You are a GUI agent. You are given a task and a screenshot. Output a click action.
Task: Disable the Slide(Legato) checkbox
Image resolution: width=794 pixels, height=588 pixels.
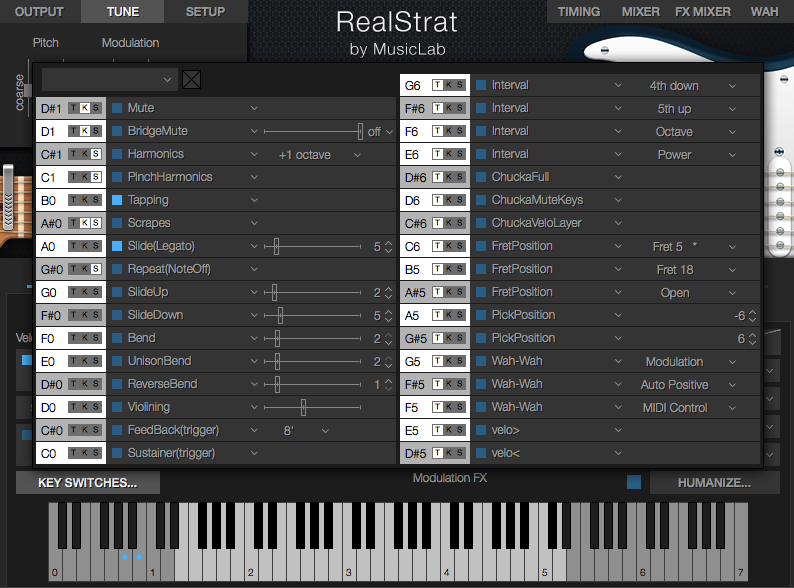pyautogui.click(x=117, y=246)
